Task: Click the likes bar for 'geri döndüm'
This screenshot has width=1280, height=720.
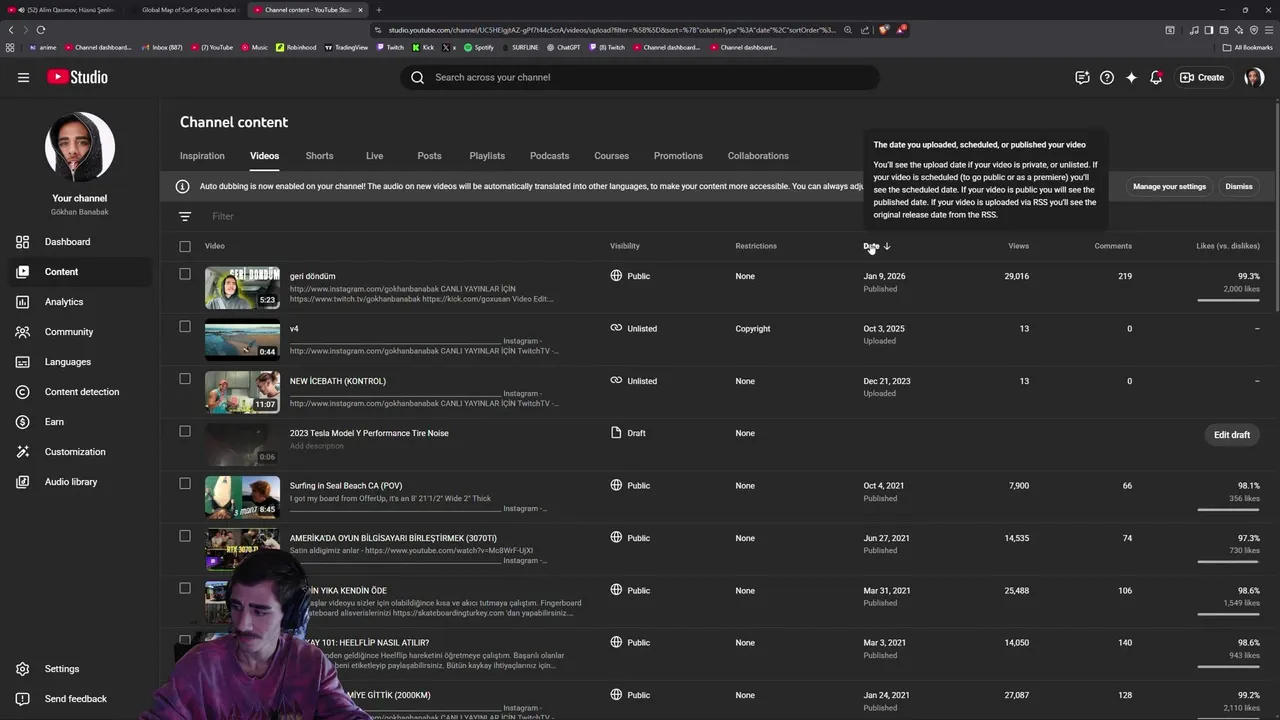Action: point(1228,300)
